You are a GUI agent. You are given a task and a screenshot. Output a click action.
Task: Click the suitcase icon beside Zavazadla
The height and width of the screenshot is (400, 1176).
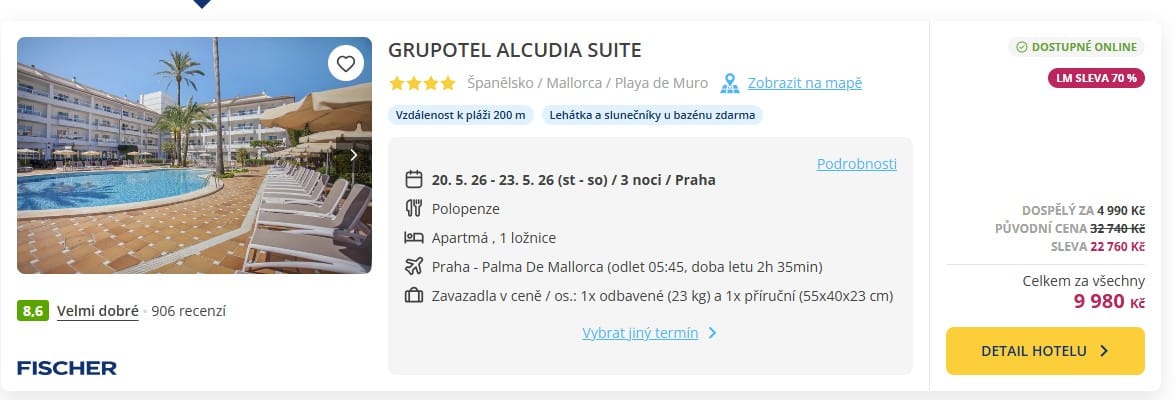point(414,296)
